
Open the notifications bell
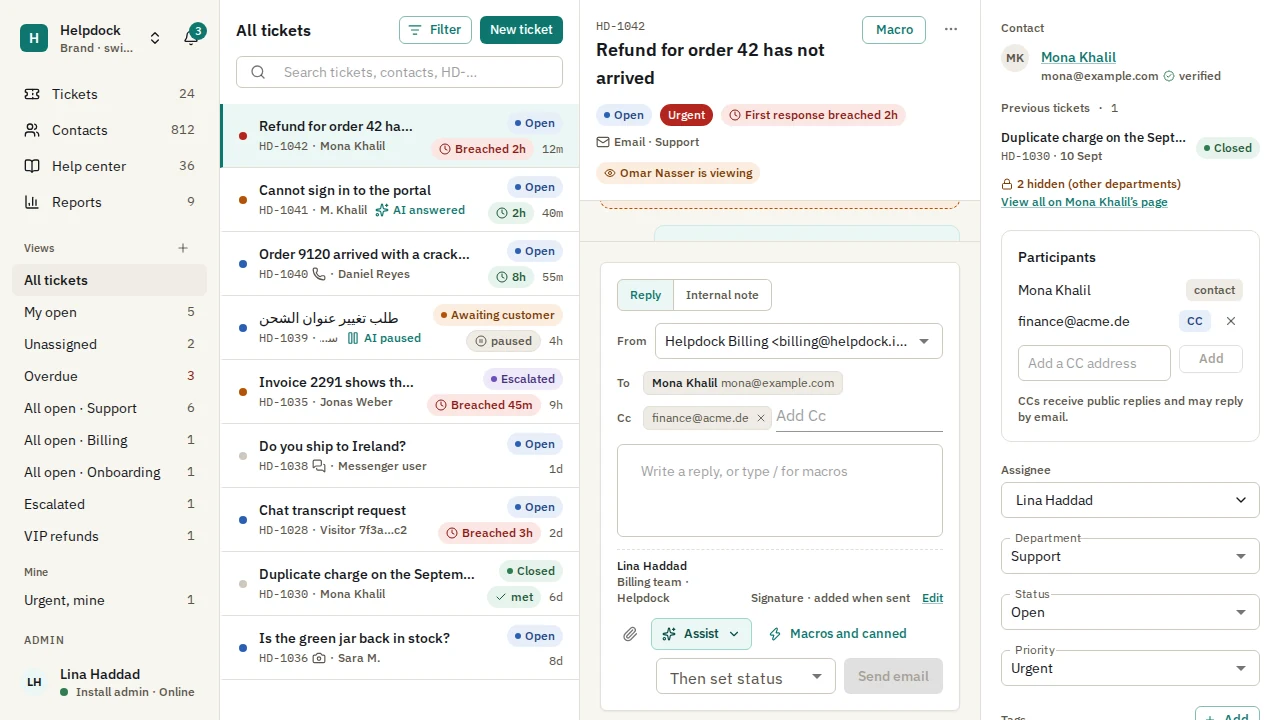(191, 38)
